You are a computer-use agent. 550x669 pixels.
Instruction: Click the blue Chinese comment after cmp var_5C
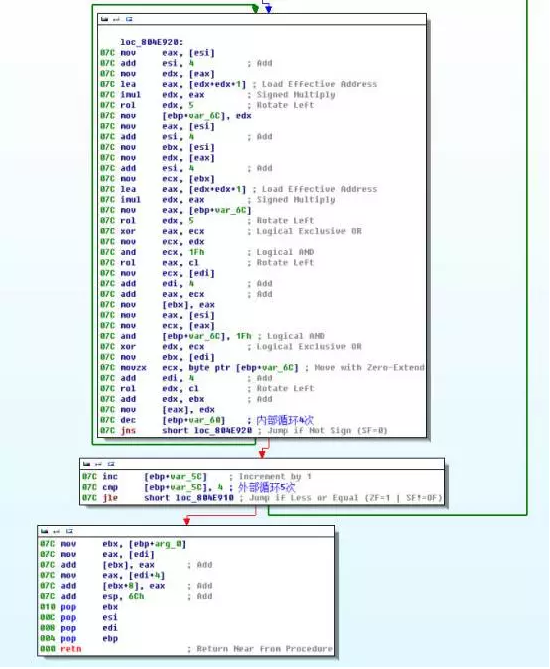click(x=267, y=487)
